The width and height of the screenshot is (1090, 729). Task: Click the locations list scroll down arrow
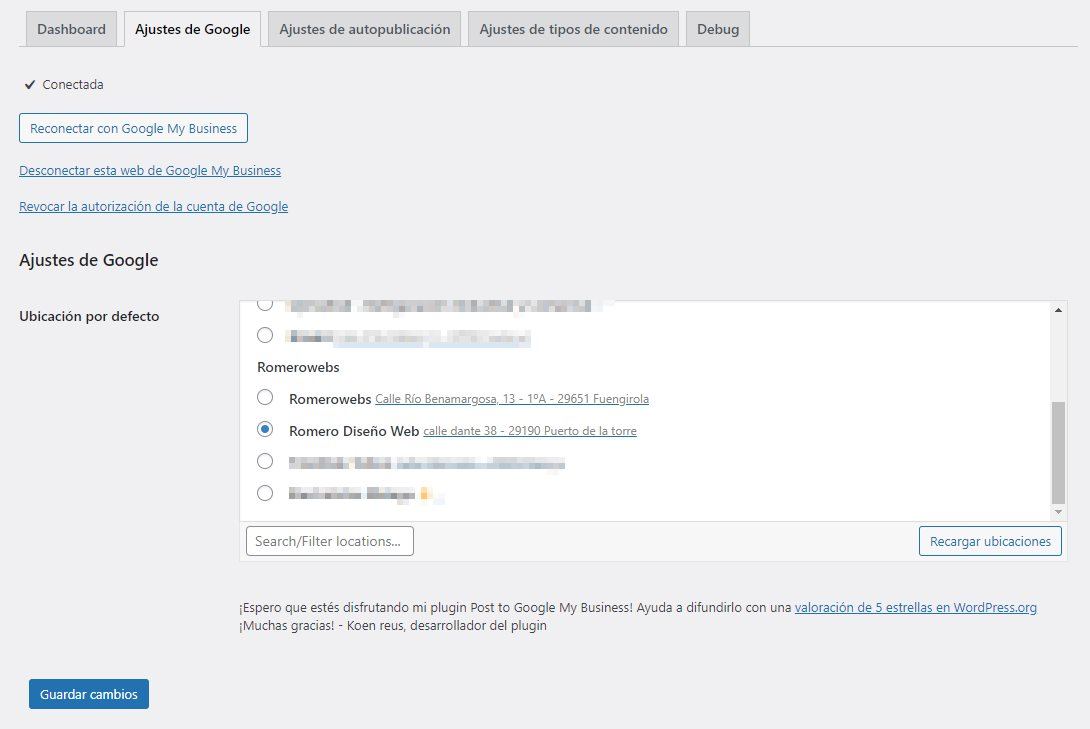[1059, 512]
